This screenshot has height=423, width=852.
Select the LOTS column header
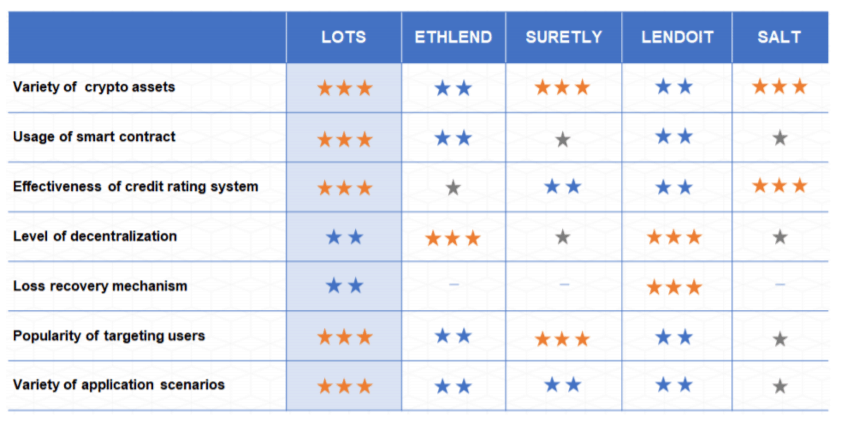[x=344, y=37]
